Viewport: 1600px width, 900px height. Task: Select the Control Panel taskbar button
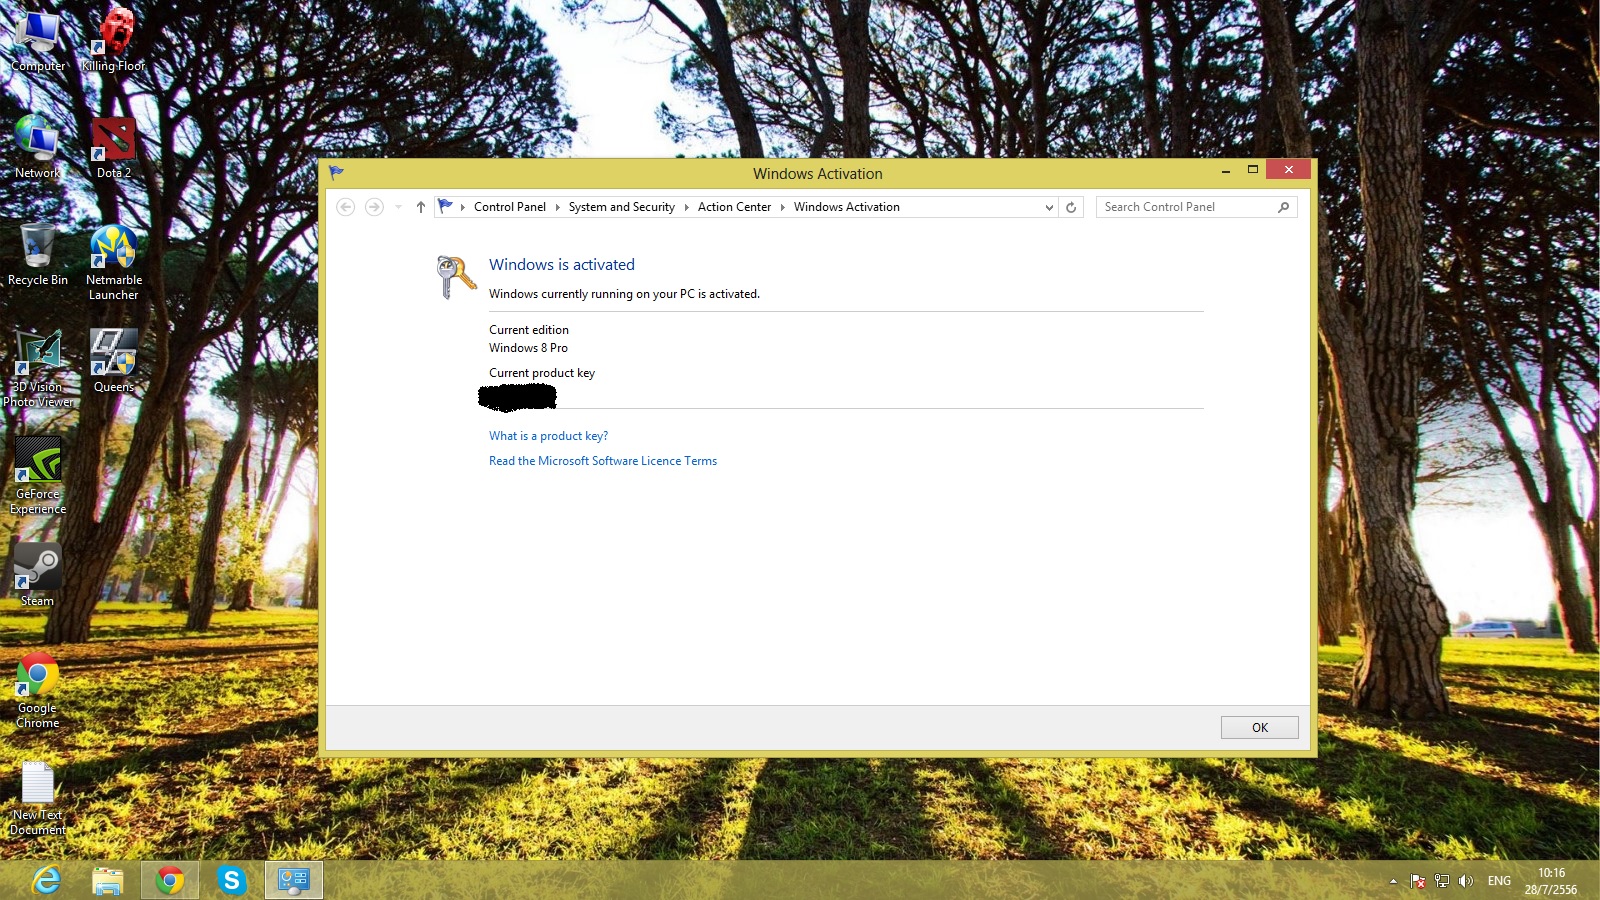tap(294, 880)
